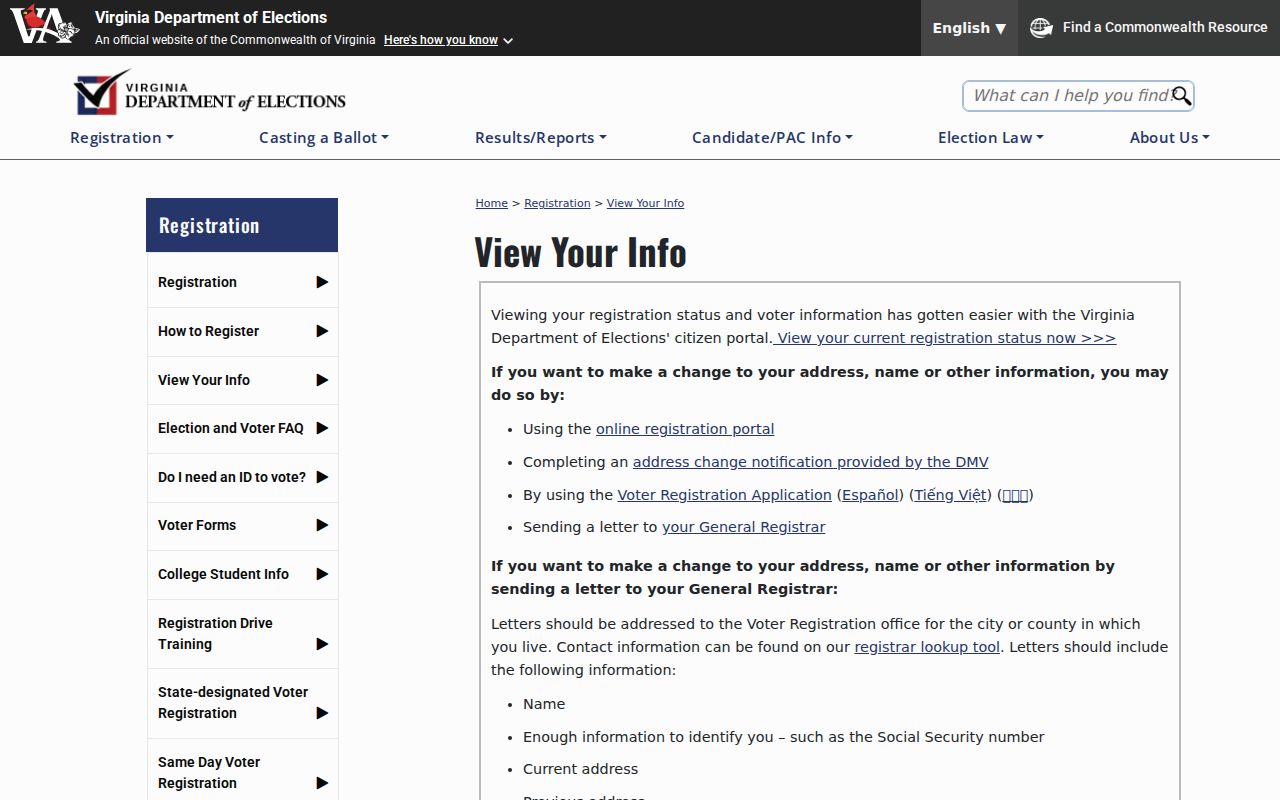This screenshot has height=800, width=1280.
Task: Expand the Registration sidebar arrow
Action: click(322, 282)
